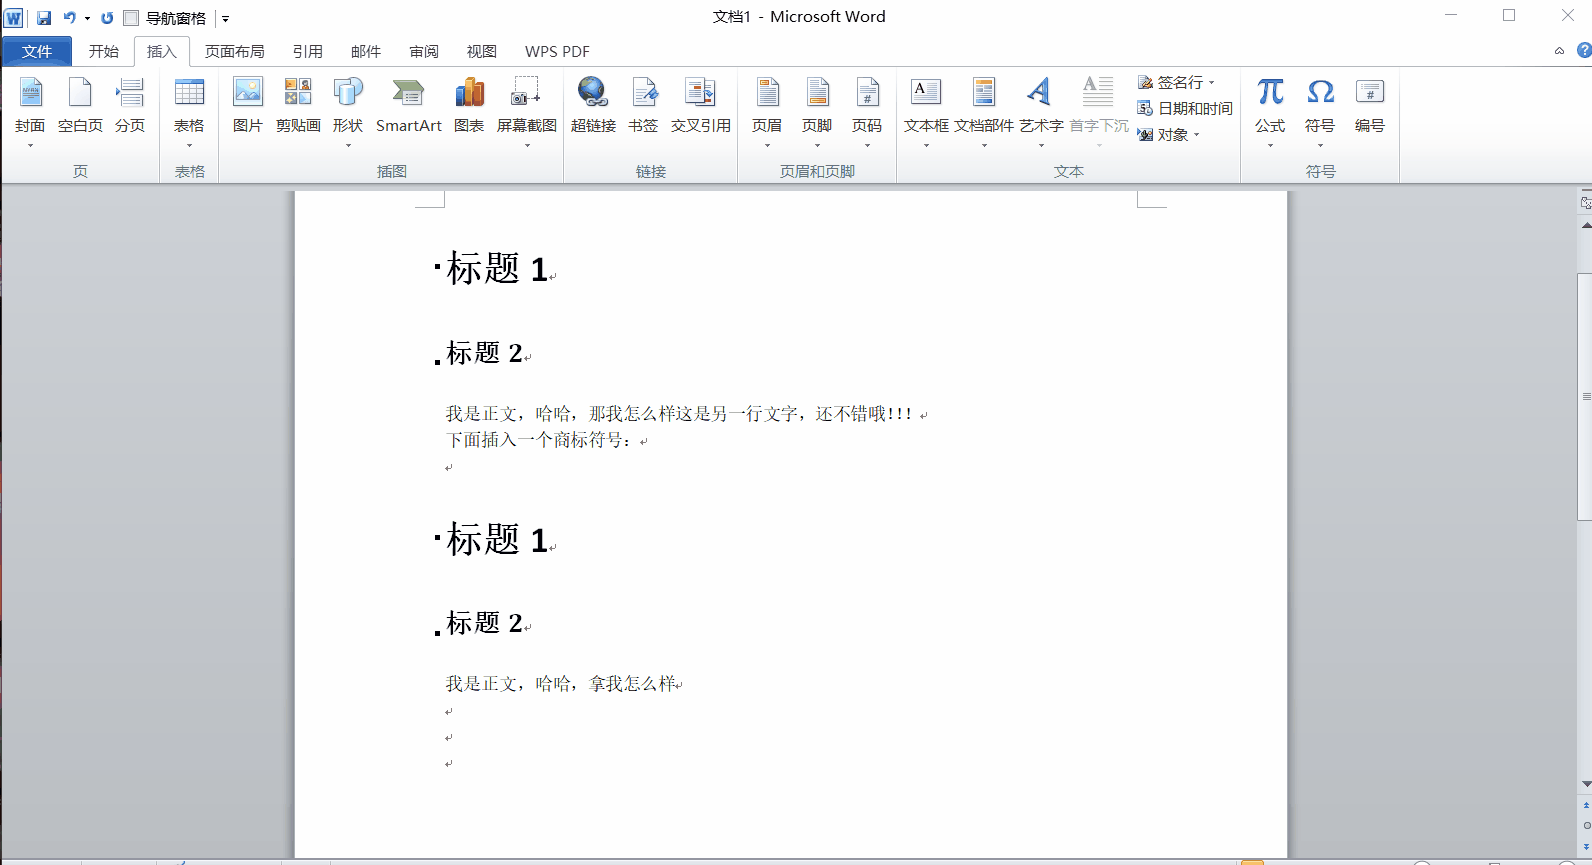This screenshot has width=1592, height=865.
Task: Expand the cover page (封面) dropdown arrow
Action: [30, 146]
